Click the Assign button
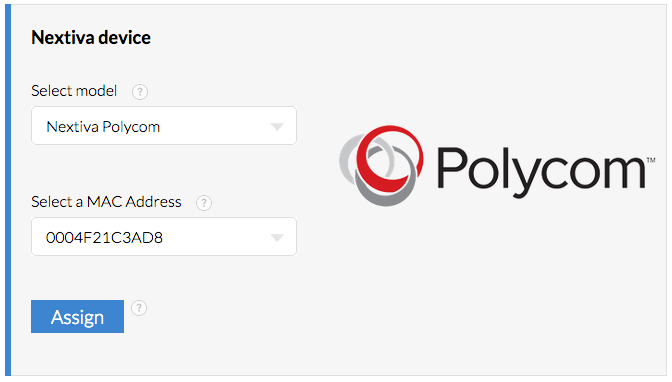 click(77, 316)
